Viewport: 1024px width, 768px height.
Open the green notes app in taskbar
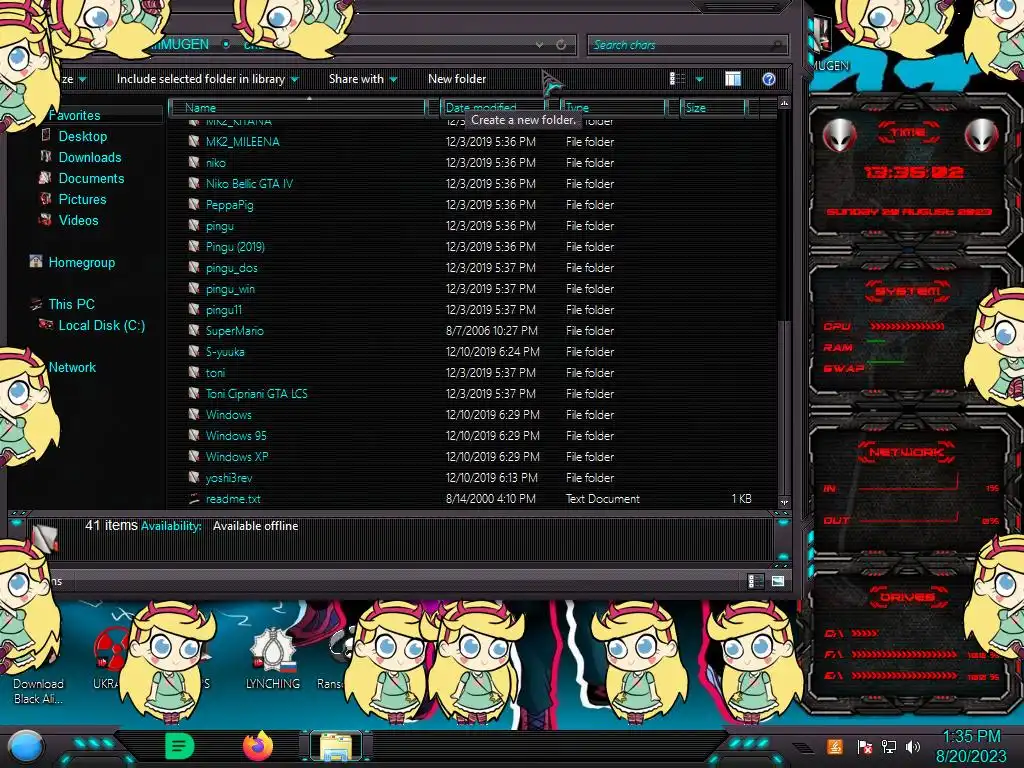tap(179, 746)
